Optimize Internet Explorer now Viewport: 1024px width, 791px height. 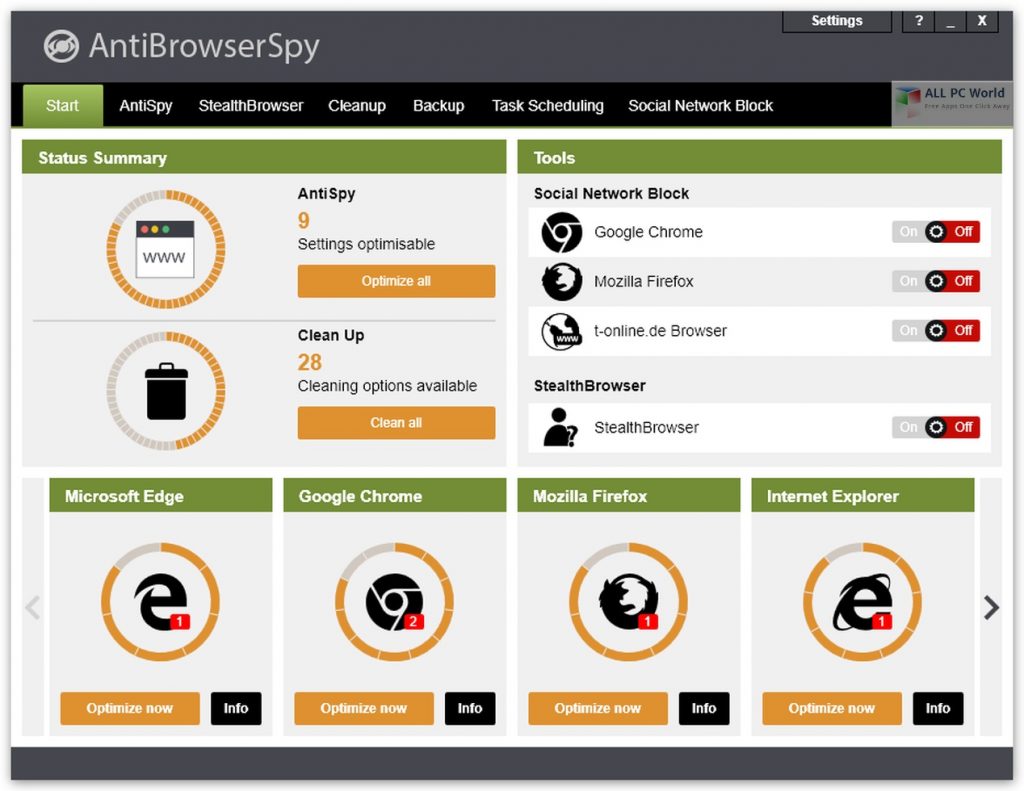[831, 708]
